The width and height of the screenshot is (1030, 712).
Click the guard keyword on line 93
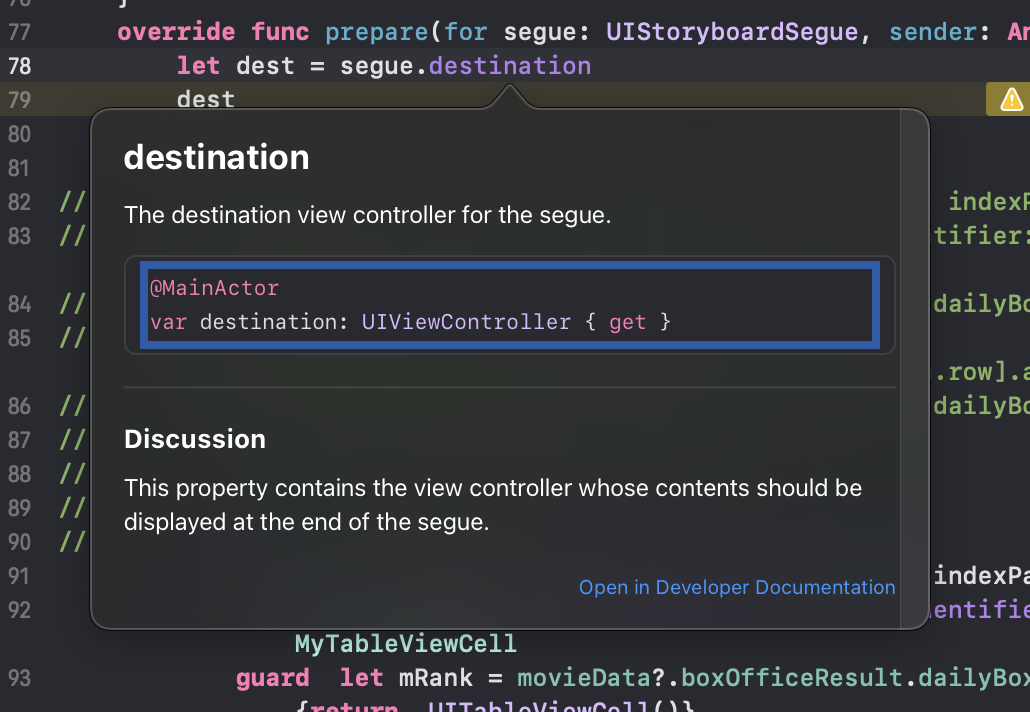(x=273, y=678)
